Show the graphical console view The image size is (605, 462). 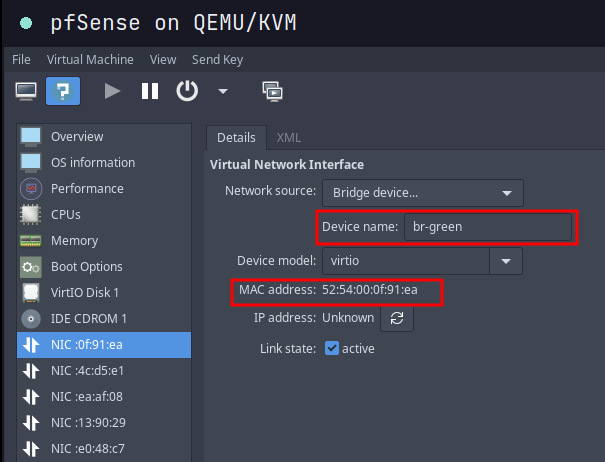coord(27,91)
